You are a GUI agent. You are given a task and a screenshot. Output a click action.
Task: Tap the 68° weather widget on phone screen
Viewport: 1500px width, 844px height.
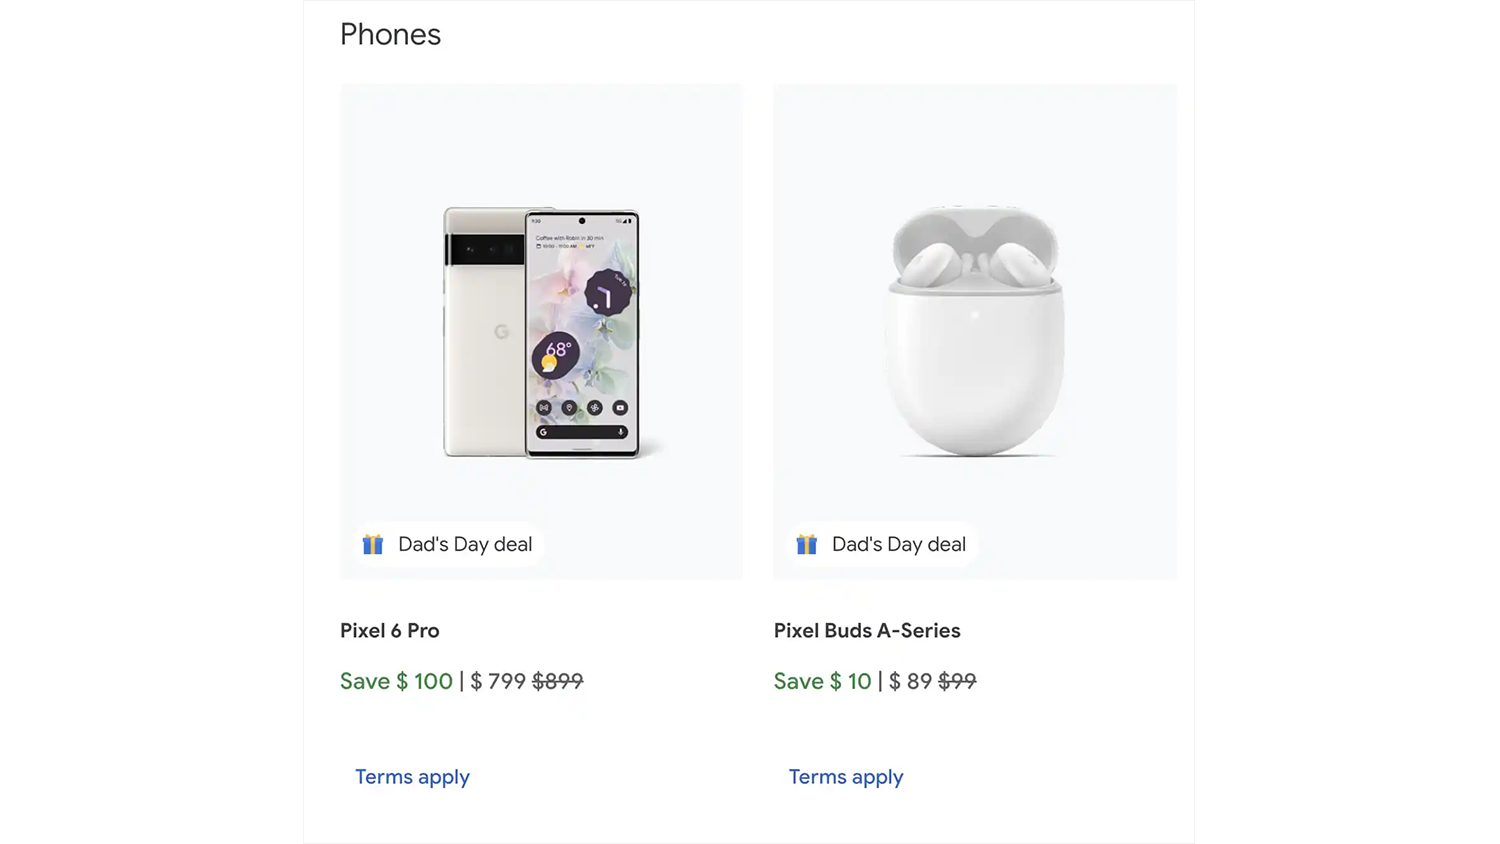click(555, 354)
